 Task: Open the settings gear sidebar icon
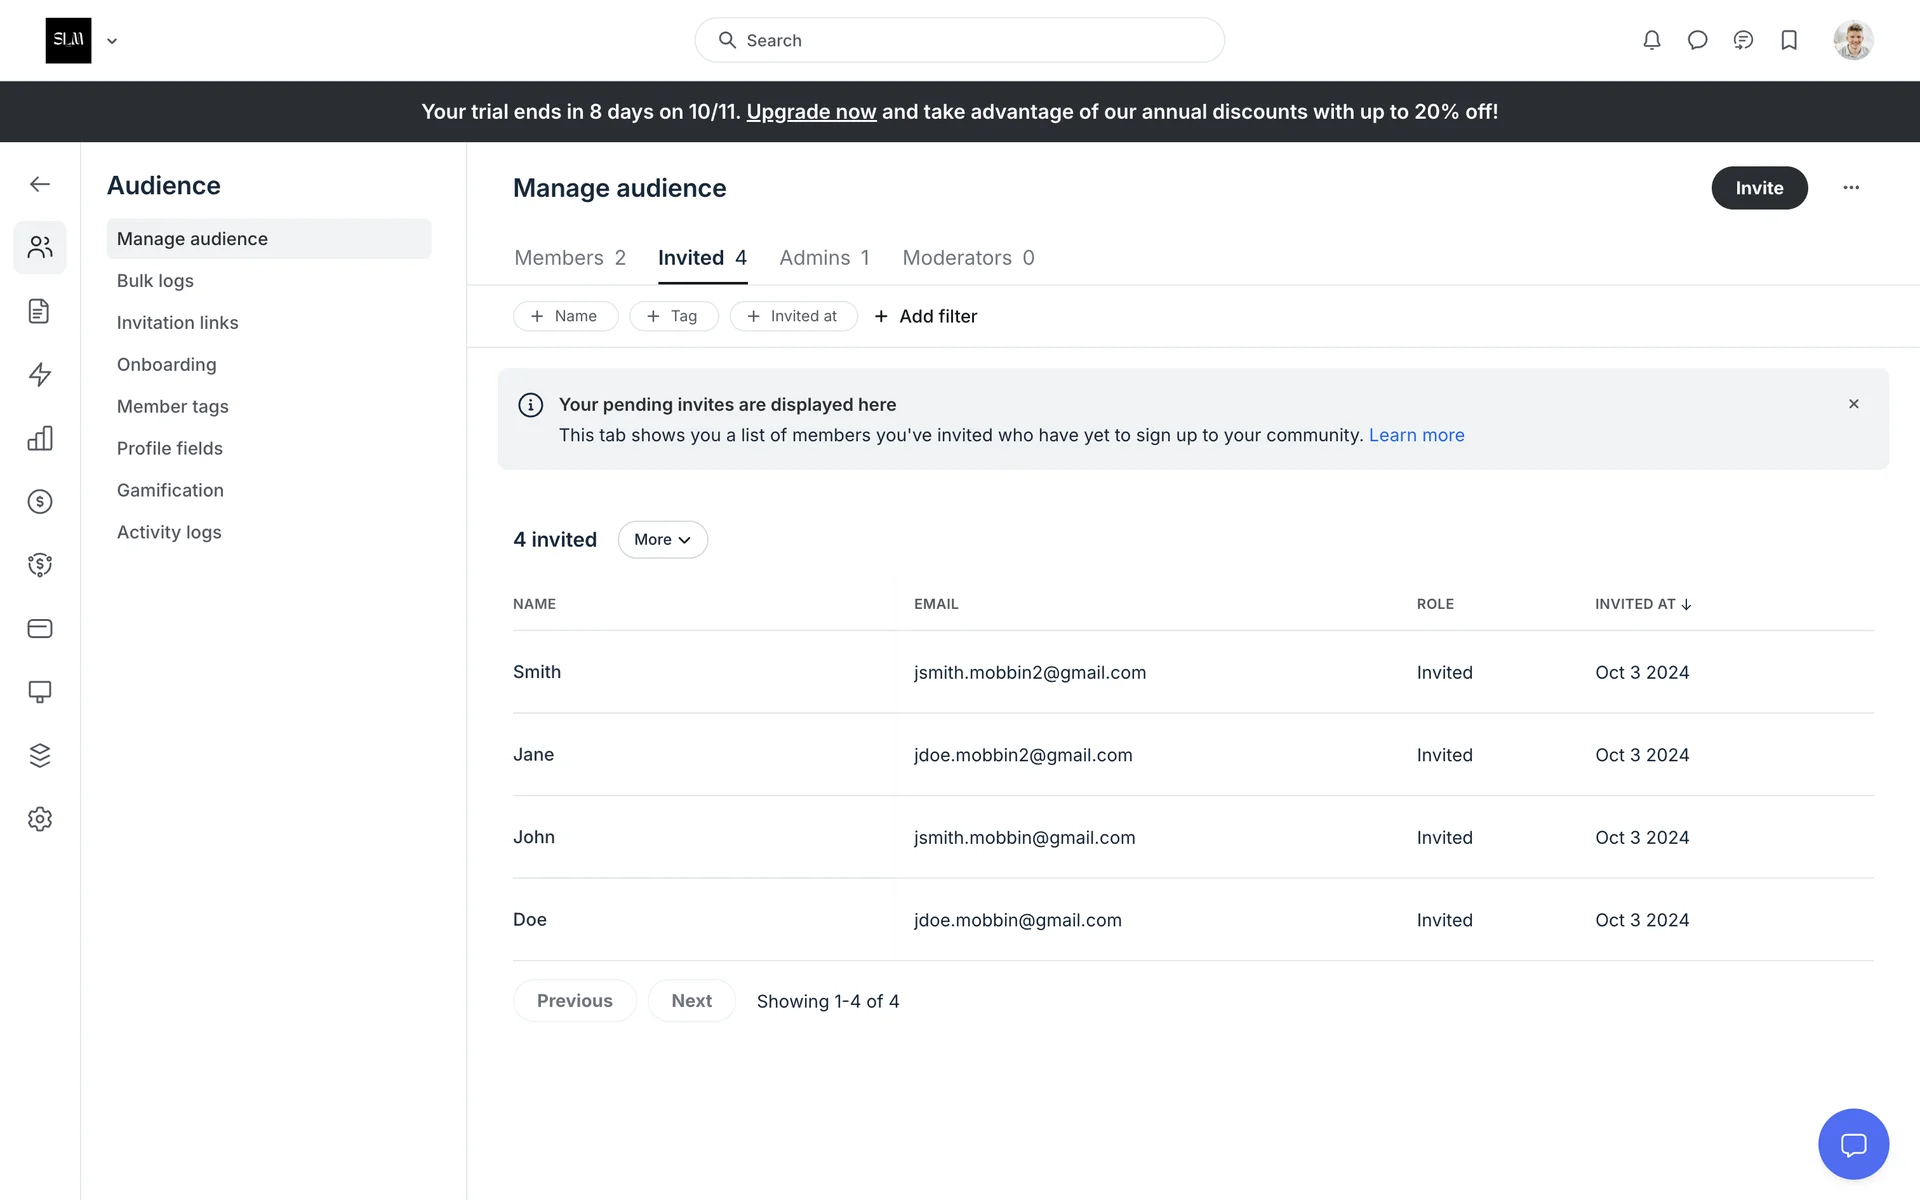tap(40, 819)
